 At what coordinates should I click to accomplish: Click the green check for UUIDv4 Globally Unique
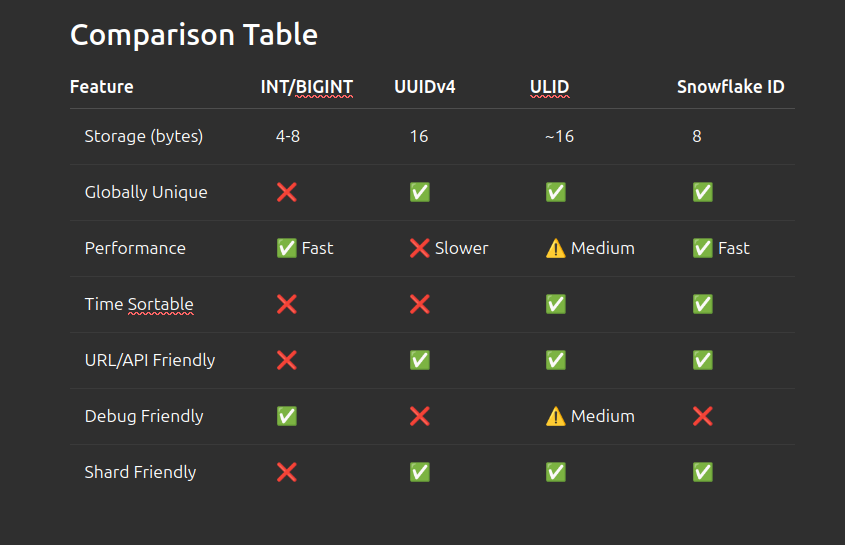pos(420,192)
